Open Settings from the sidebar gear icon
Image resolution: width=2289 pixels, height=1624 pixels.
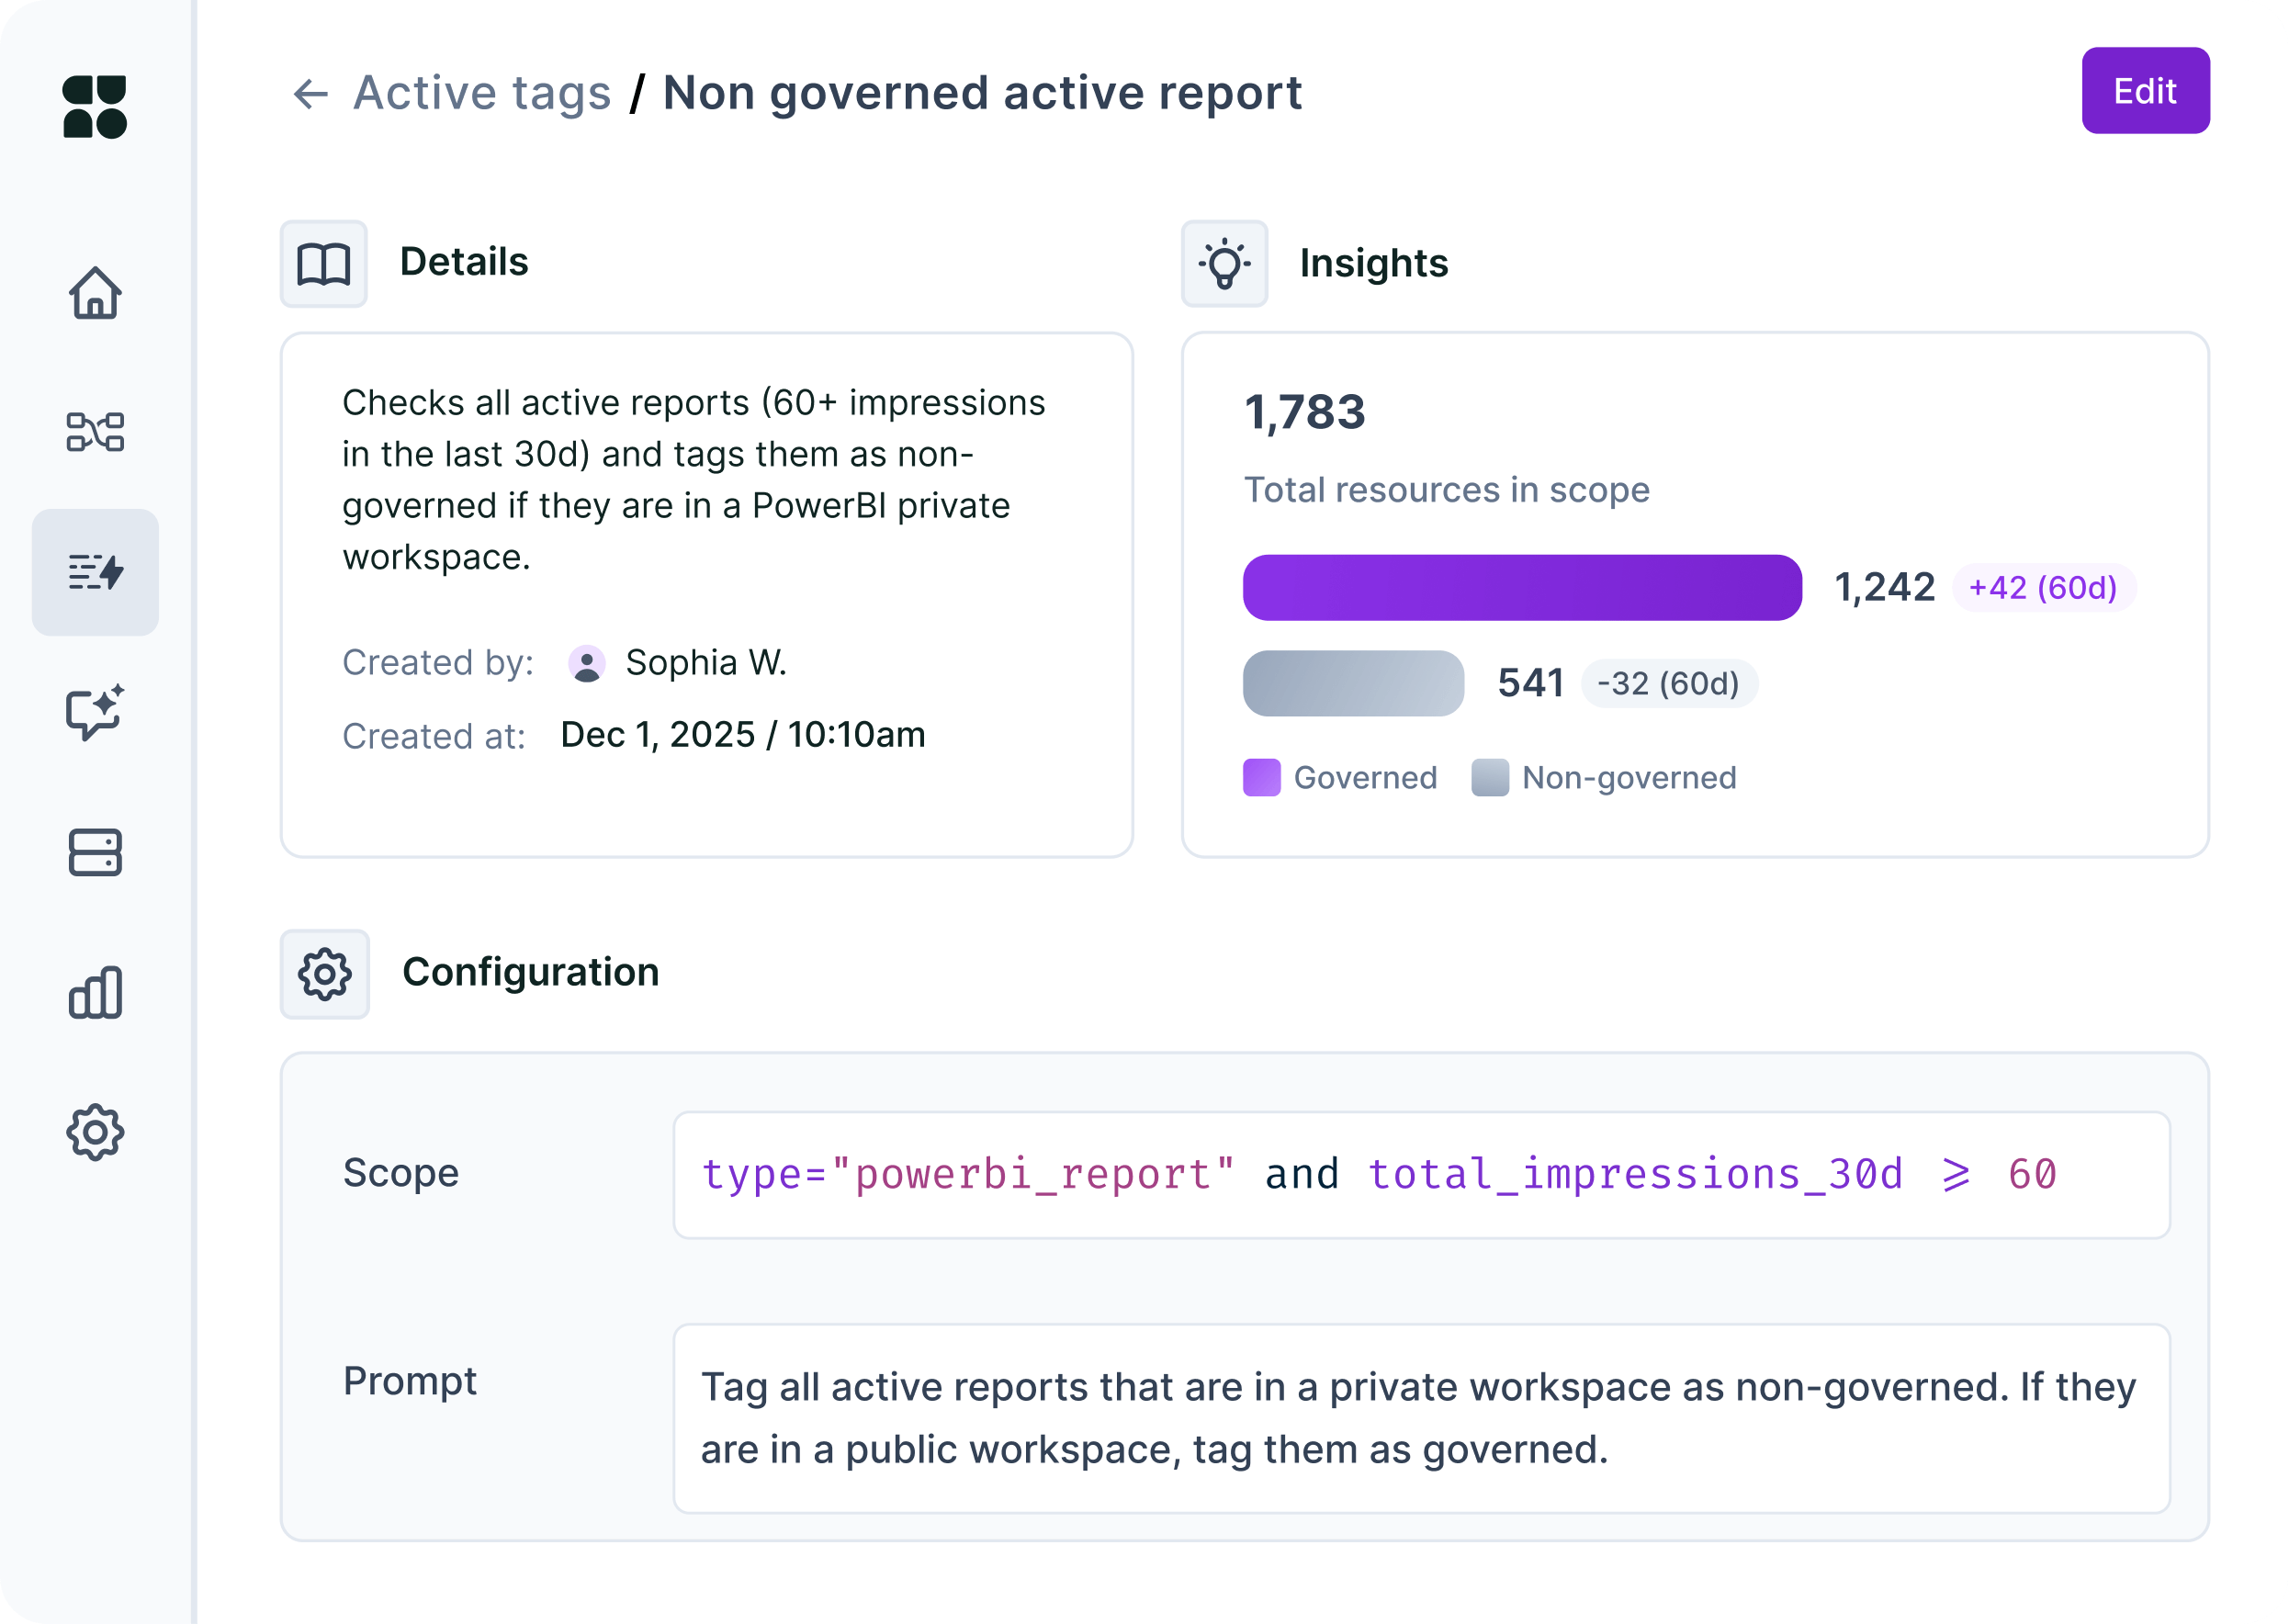(95, 1131)
